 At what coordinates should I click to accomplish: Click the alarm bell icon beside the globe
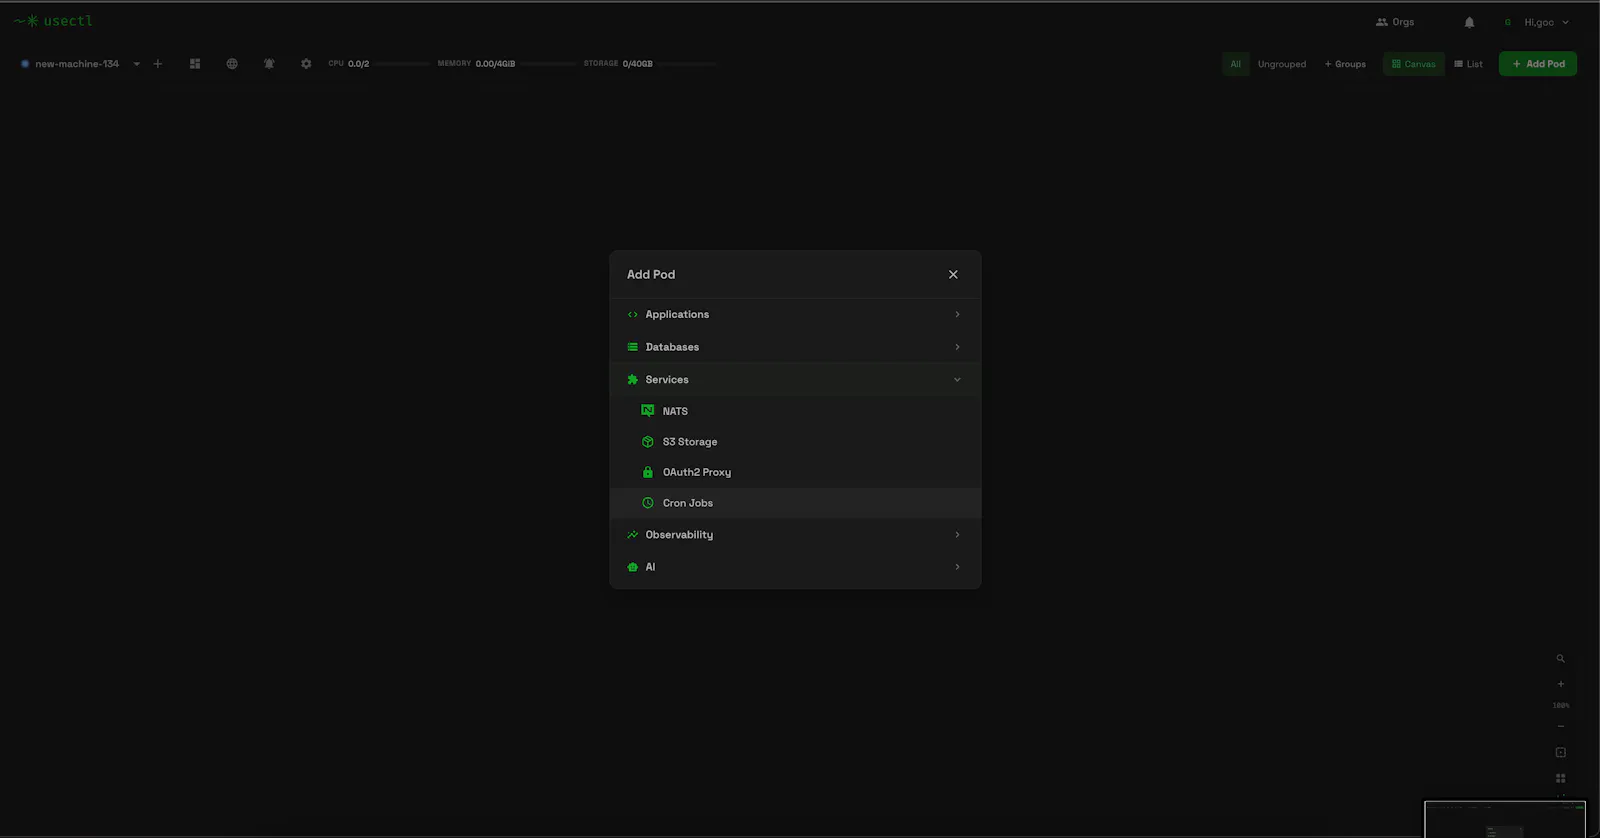click(x=269, y=64)
